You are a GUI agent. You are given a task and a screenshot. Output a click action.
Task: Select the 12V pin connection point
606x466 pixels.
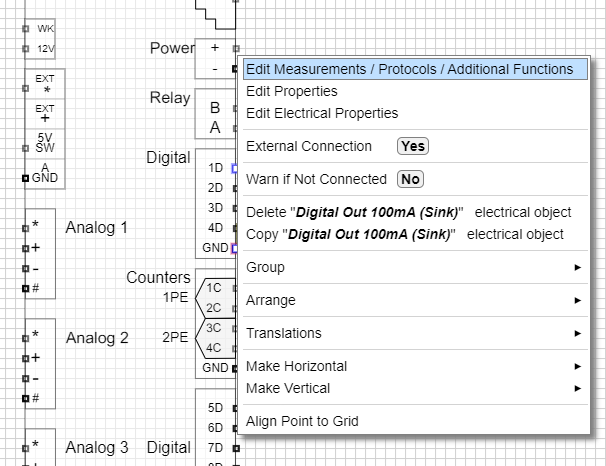tap(26, 49)
